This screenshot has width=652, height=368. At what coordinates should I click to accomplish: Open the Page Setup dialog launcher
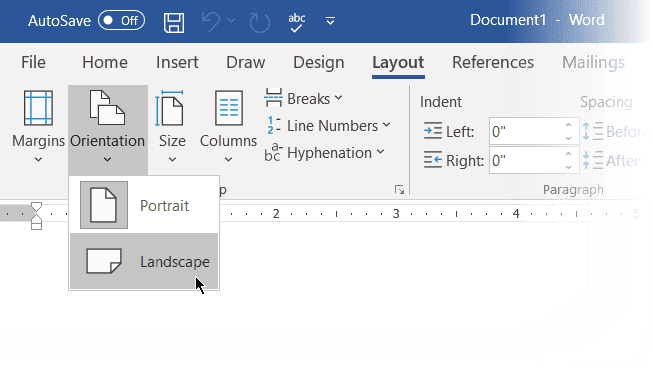[400, 190]
